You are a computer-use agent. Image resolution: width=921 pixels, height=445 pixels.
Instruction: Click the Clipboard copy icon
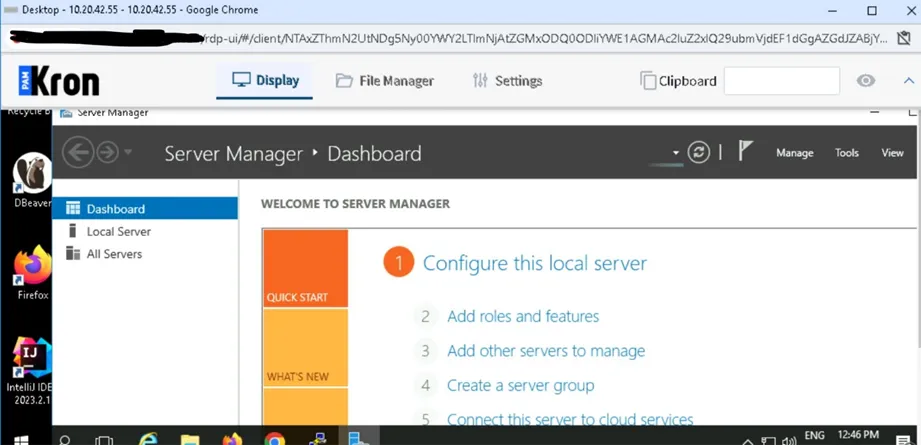click(x=648, y=81)
